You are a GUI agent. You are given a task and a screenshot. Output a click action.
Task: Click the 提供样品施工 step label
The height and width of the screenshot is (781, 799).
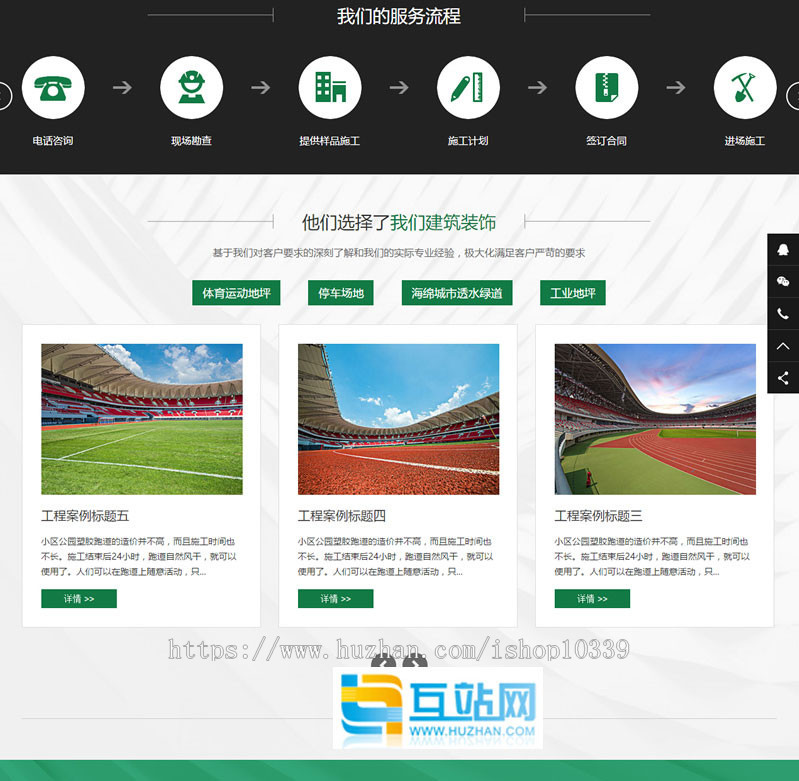point(330,141)
